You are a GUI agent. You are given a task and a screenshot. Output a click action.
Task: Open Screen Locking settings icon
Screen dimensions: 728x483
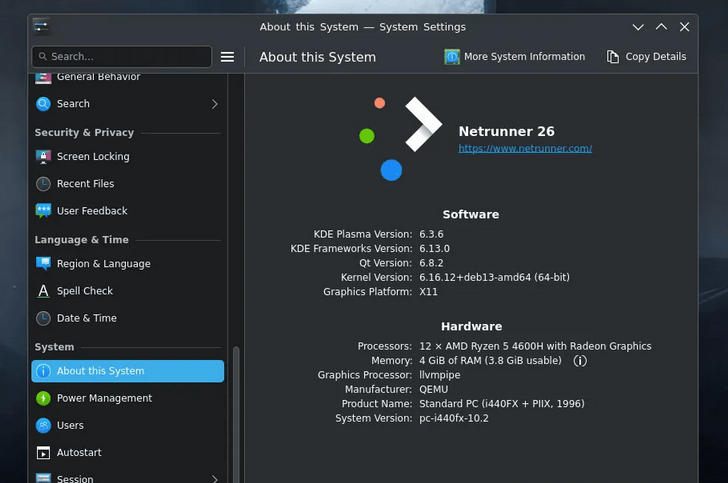[x=43, y=157]
